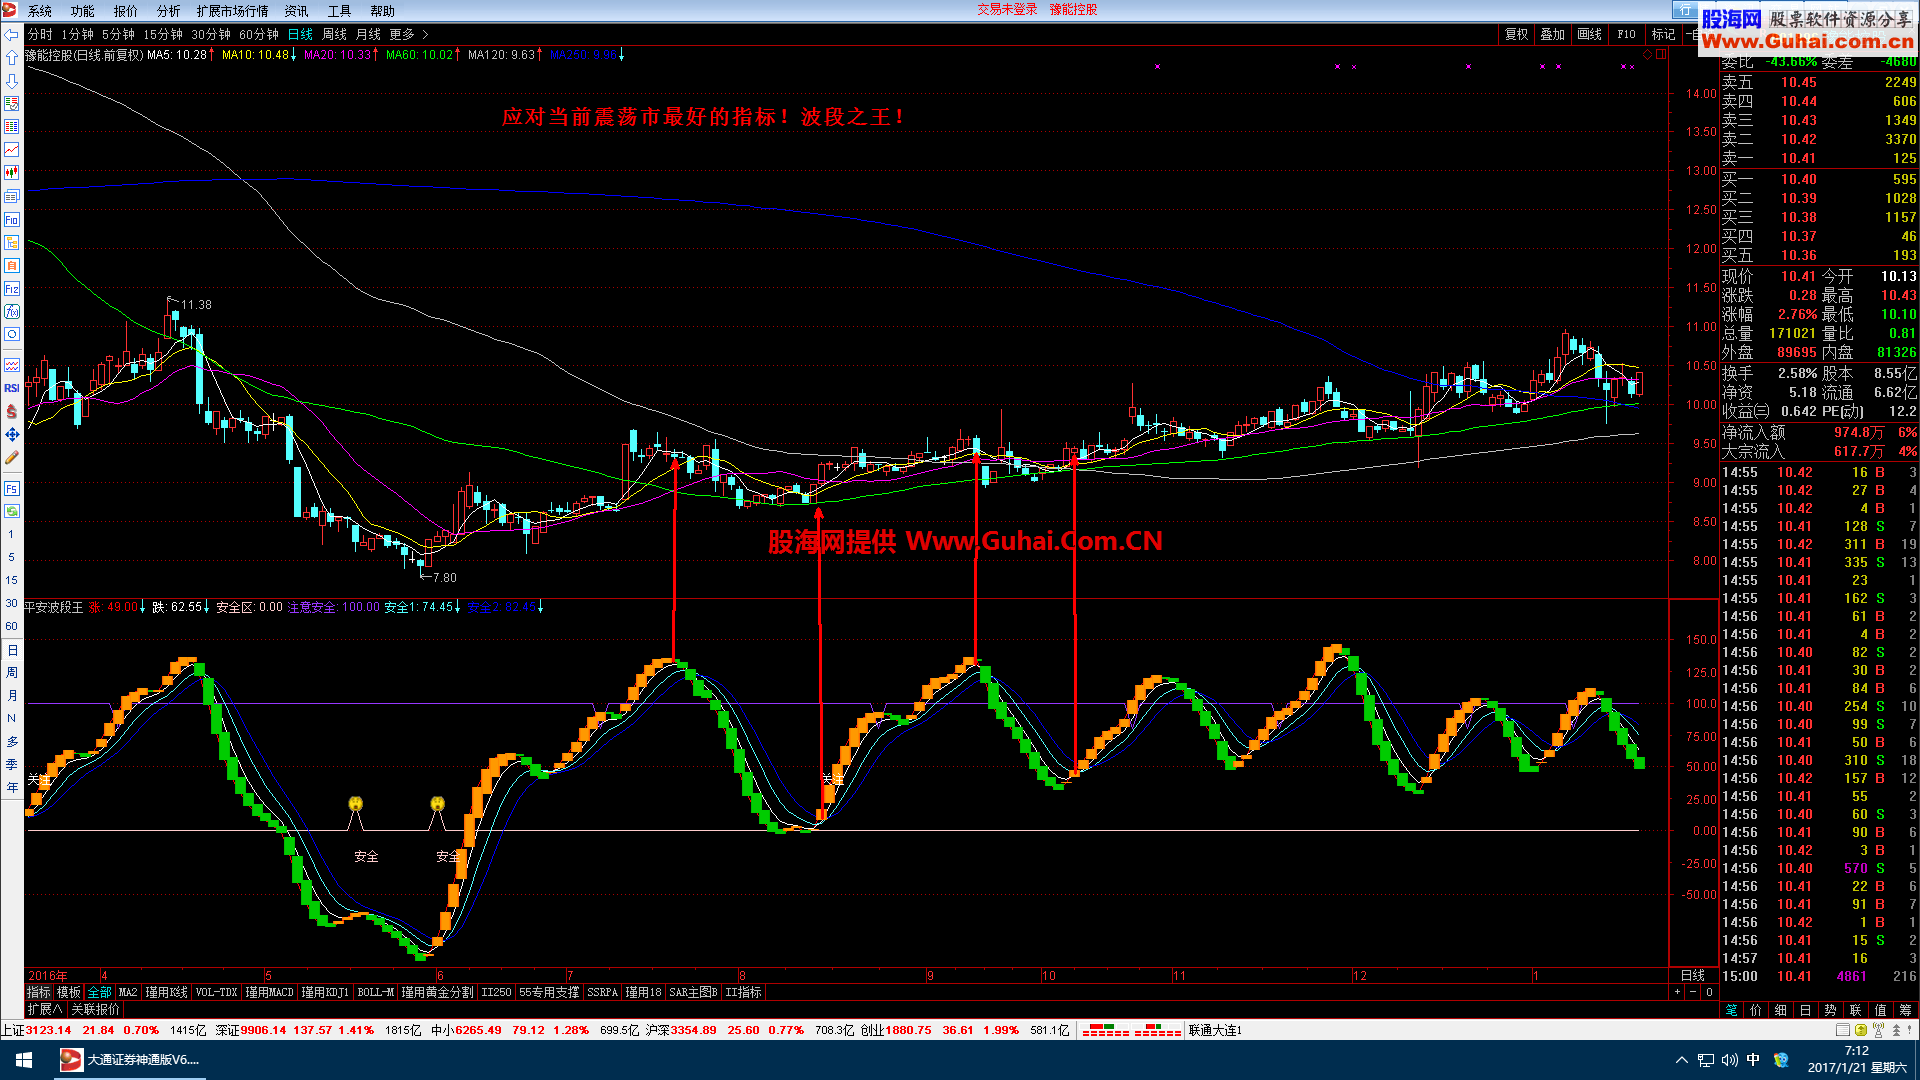Image resolution: width=1920 pixels, height=1080 pixels.
Task: Click the 画线 draw line button
Action: tap(1589, 34)
